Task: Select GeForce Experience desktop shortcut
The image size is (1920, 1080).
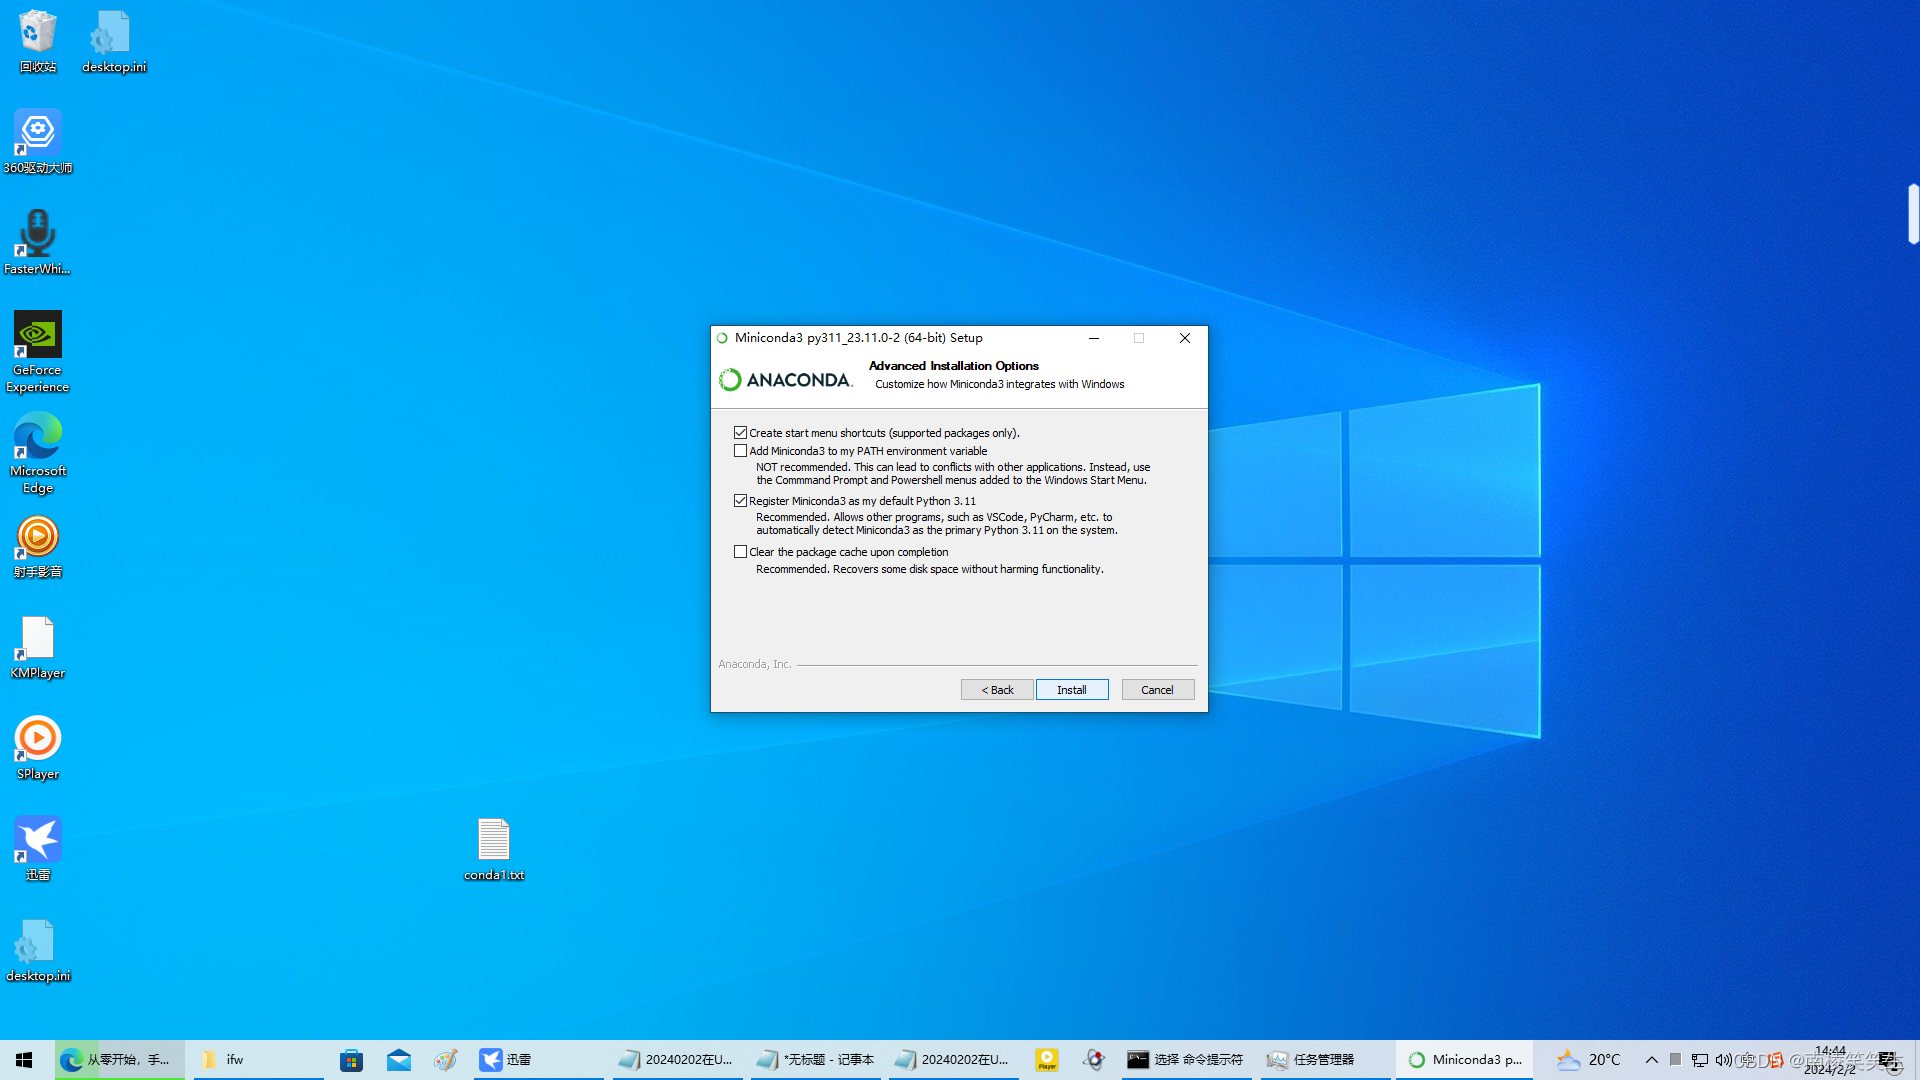Action: pyautogui.click(x=38, y=352)
